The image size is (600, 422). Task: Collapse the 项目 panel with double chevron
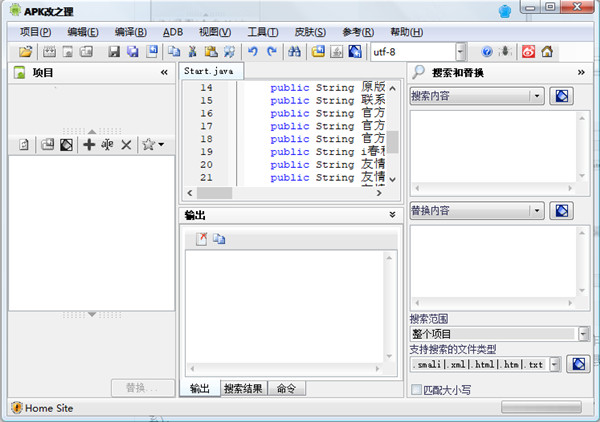164,73
